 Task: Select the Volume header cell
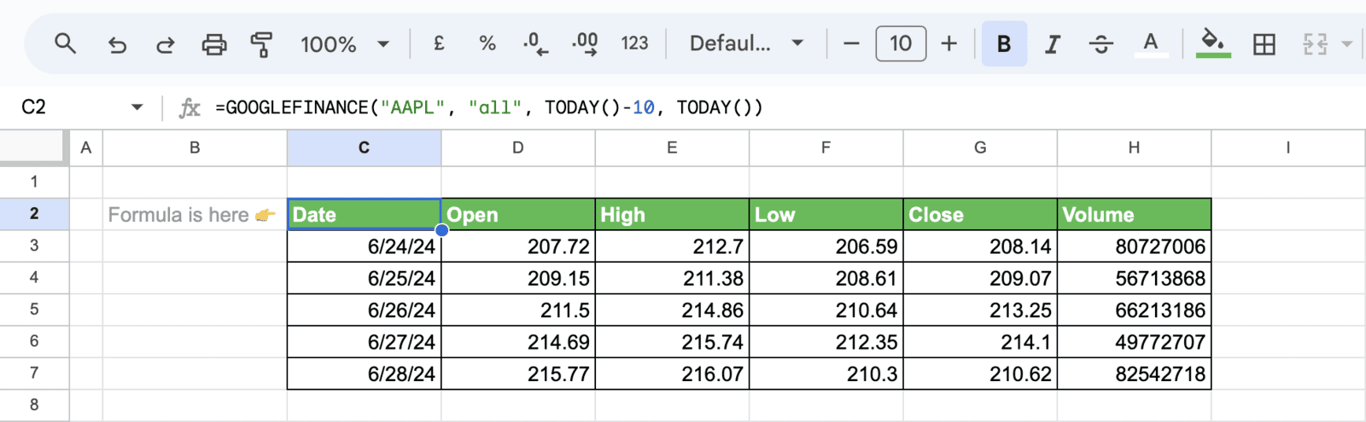[1134, 214]
